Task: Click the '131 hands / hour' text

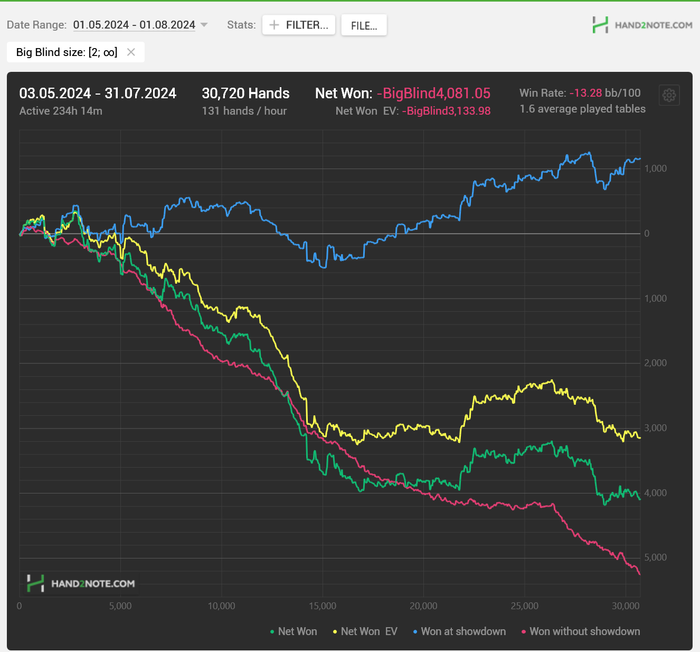Action: pyautogui.click(x=244, y=111)
